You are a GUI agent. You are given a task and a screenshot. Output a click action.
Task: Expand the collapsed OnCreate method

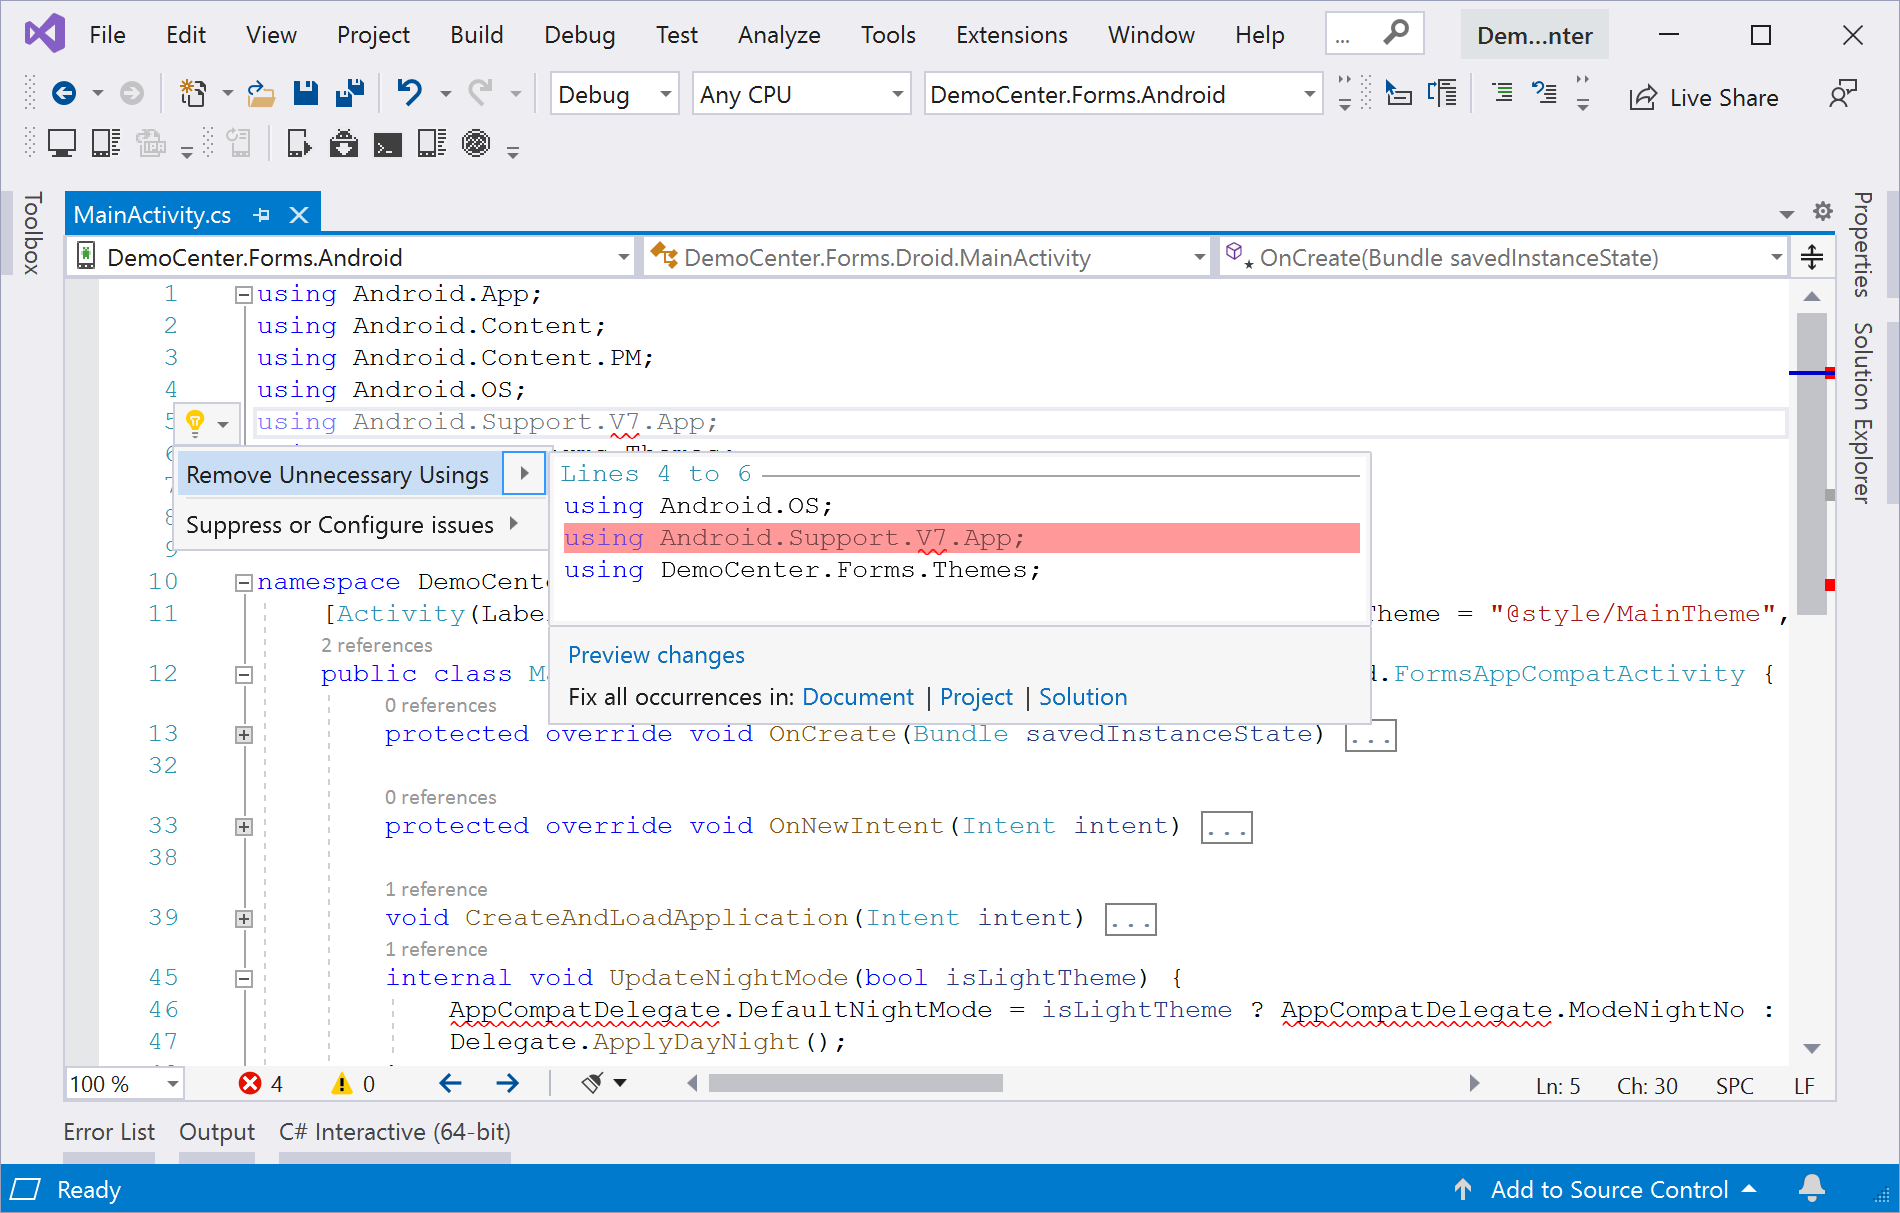[243, 735]
